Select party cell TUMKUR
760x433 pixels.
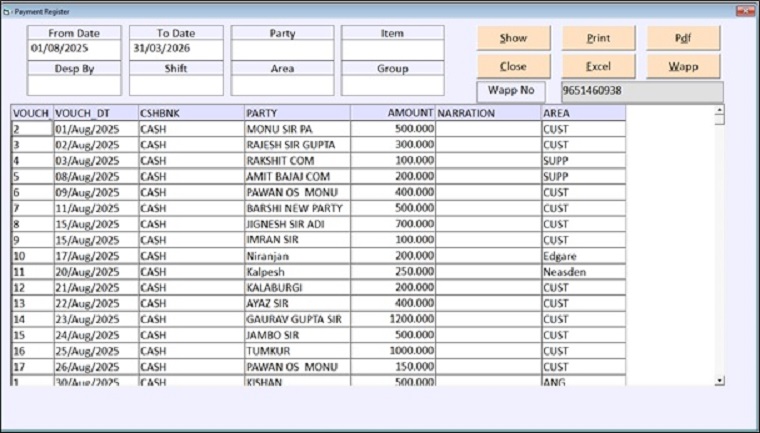tap(298, 351)
